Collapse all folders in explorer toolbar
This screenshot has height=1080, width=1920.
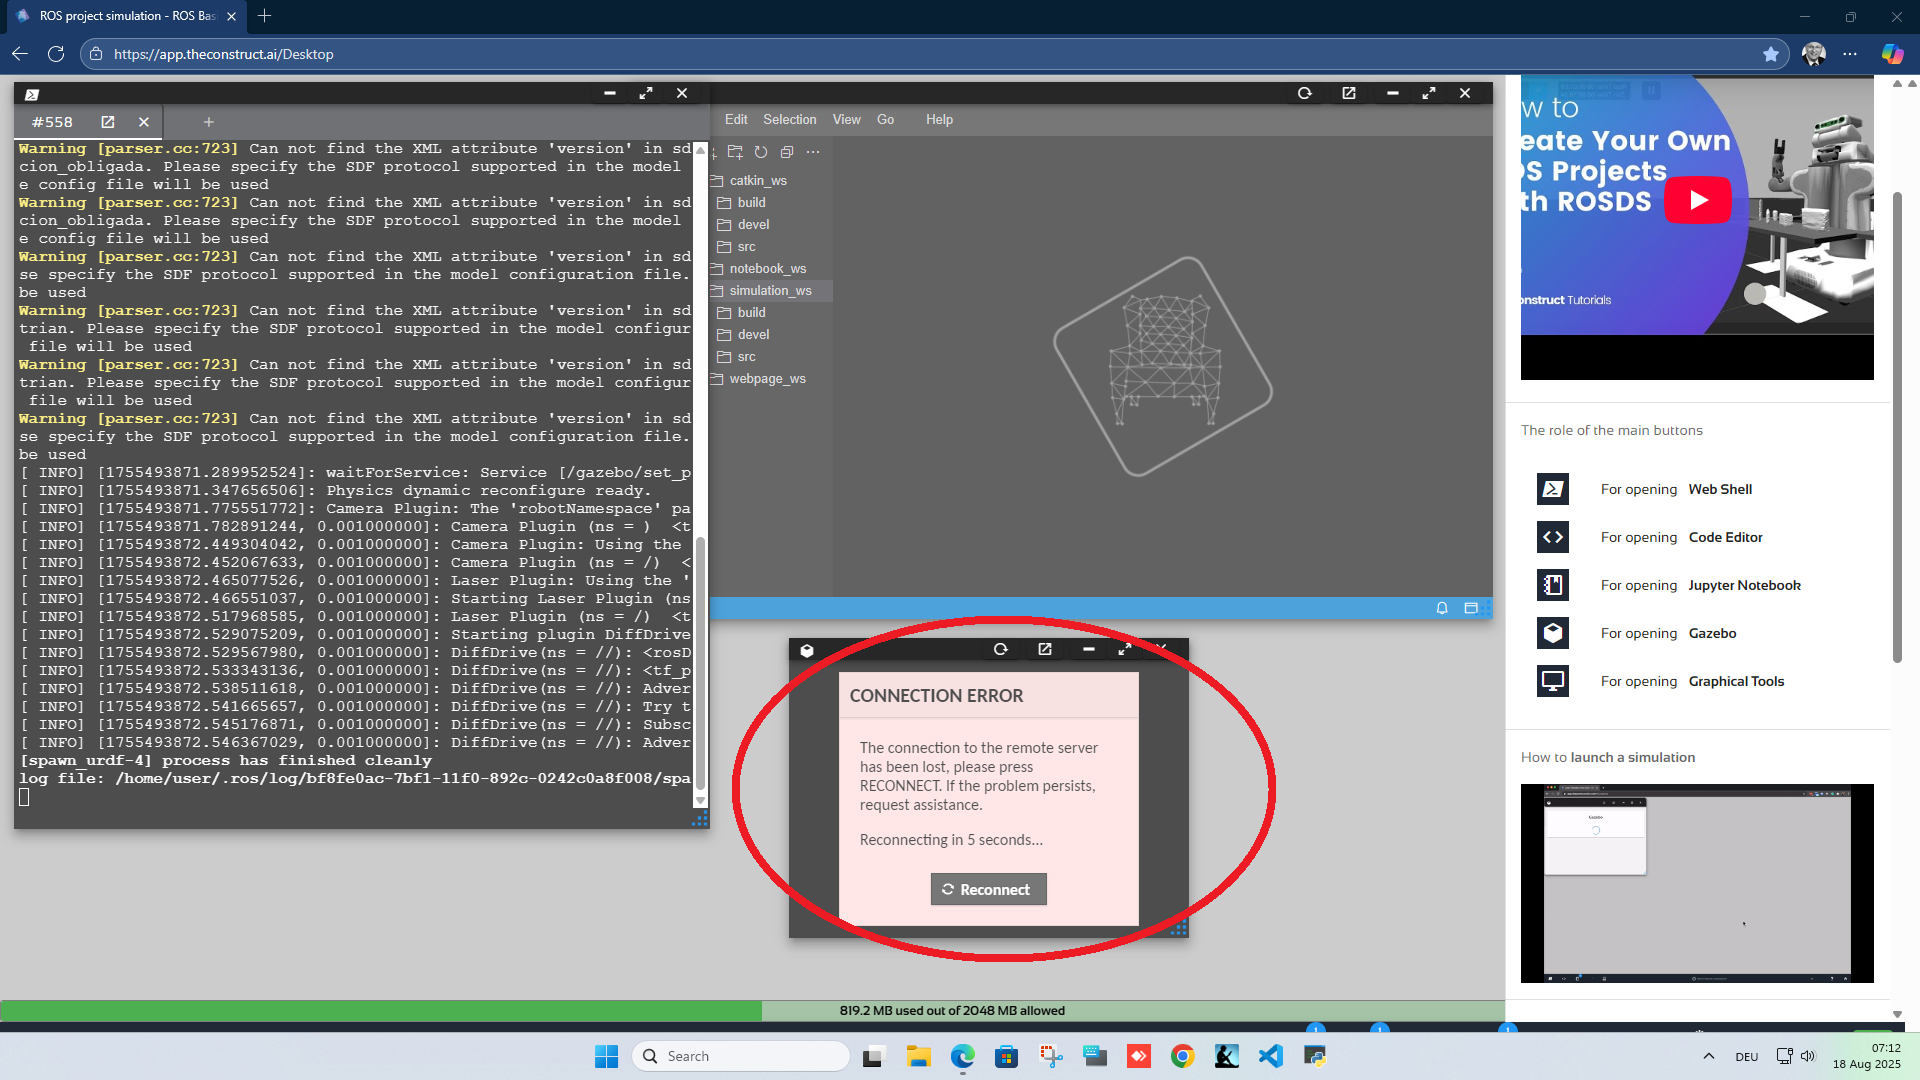tap(787, 152)
